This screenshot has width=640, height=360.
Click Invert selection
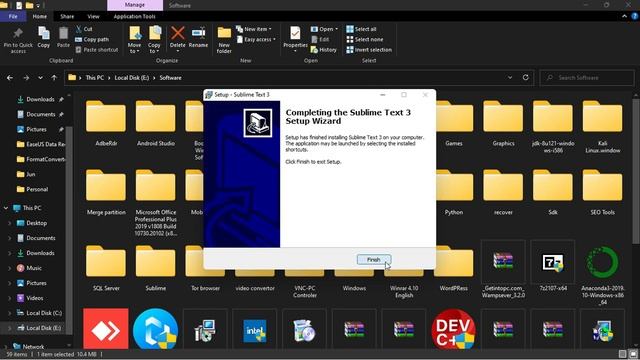pos(369,50)
